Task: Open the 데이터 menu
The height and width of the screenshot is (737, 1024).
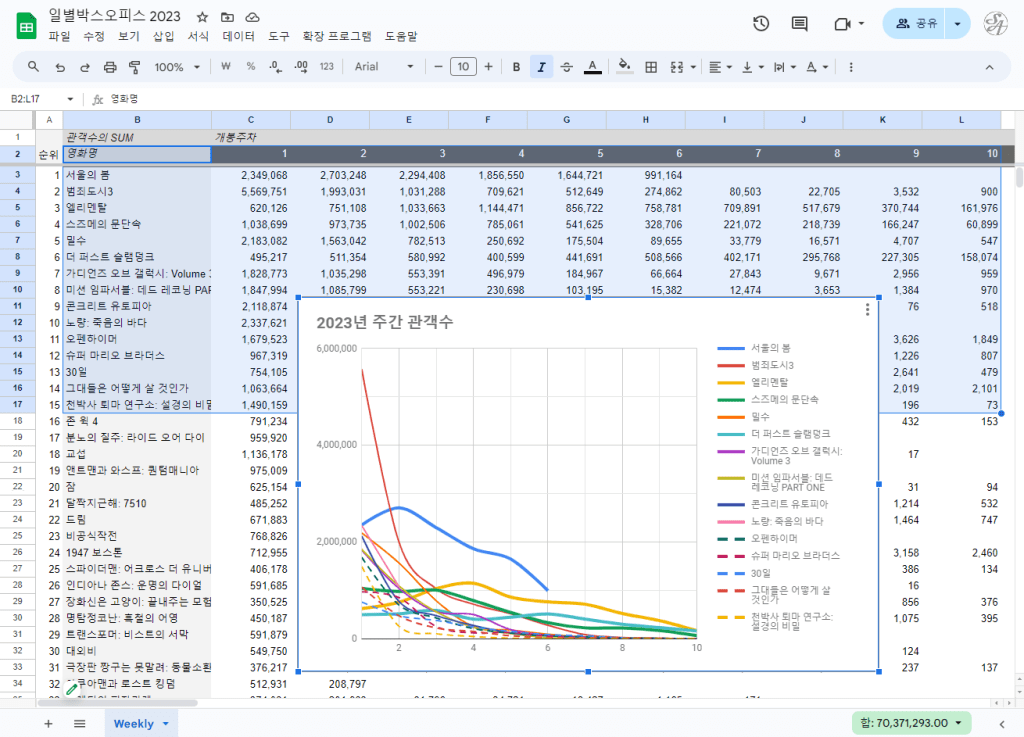Action: coord(238,36)
